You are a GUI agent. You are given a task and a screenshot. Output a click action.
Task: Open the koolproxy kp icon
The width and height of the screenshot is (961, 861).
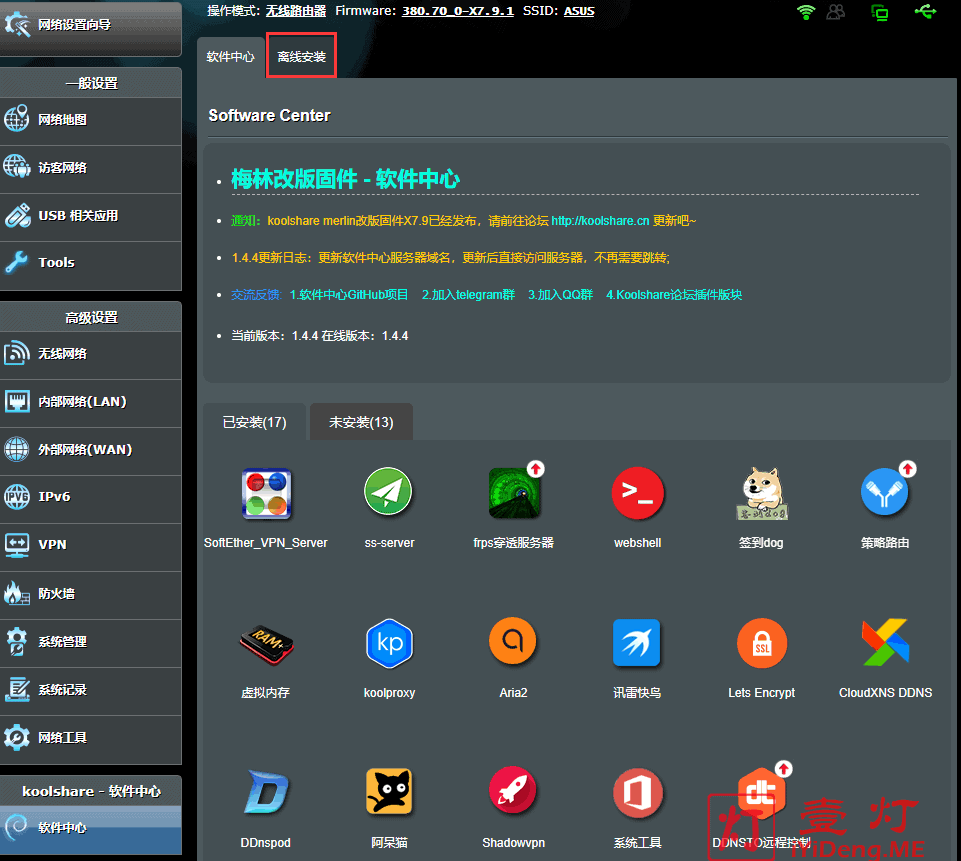click(389, 643)
